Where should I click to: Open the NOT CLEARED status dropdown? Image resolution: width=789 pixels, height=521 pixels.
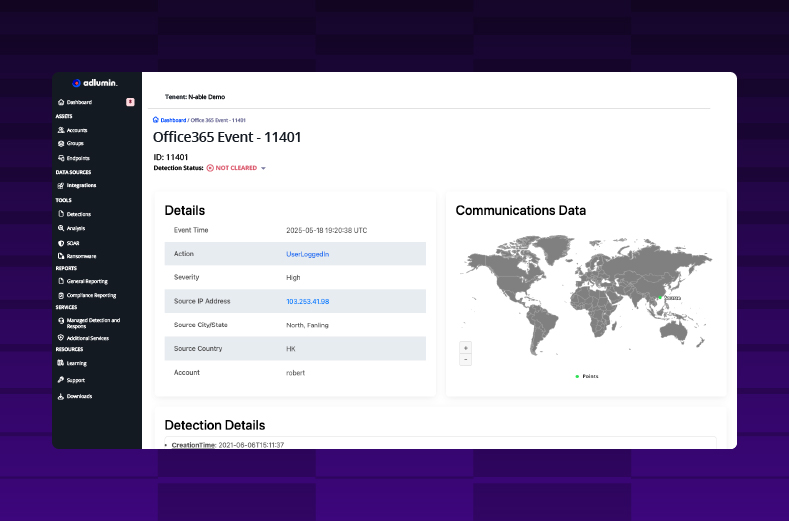[x=263, y=168]
